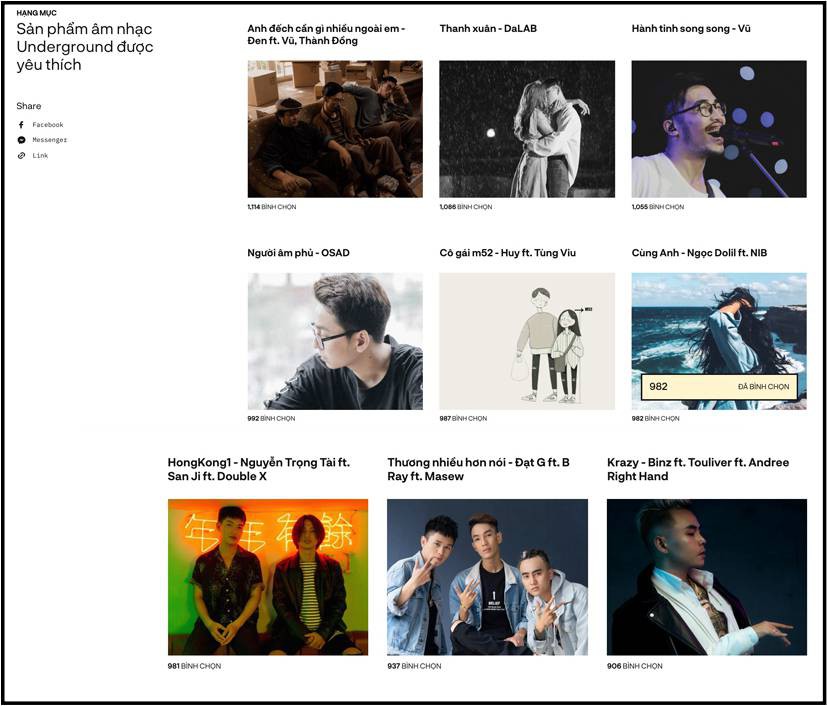Click the Link chain icon
The height and width of the screenshot is (706, 827).
[21, 156]
